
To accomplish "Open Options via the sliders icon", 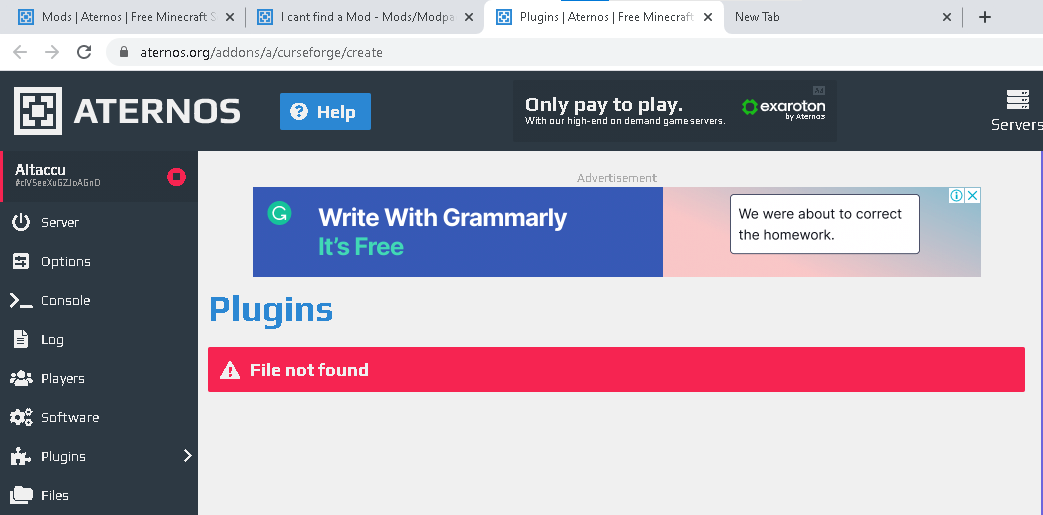I will [21, 261].
